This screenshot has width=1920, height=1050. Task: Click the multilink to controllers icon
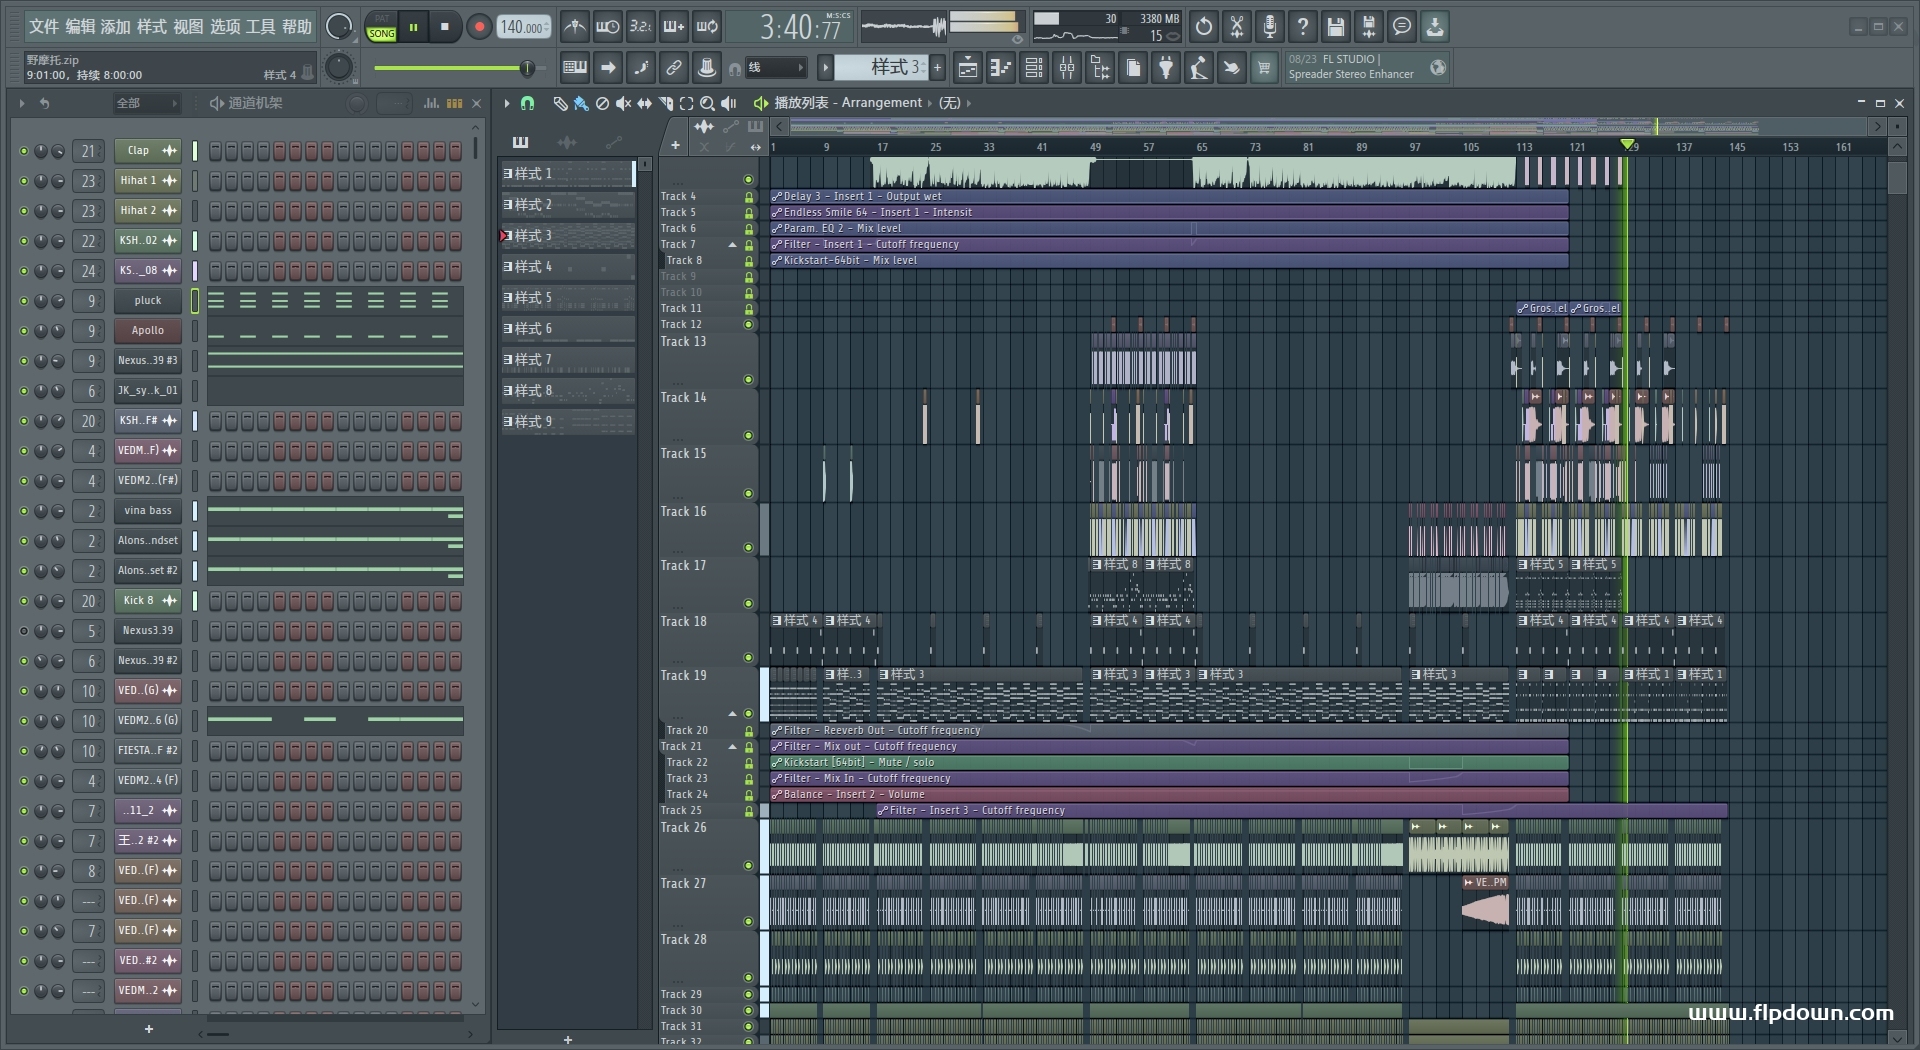674,68
